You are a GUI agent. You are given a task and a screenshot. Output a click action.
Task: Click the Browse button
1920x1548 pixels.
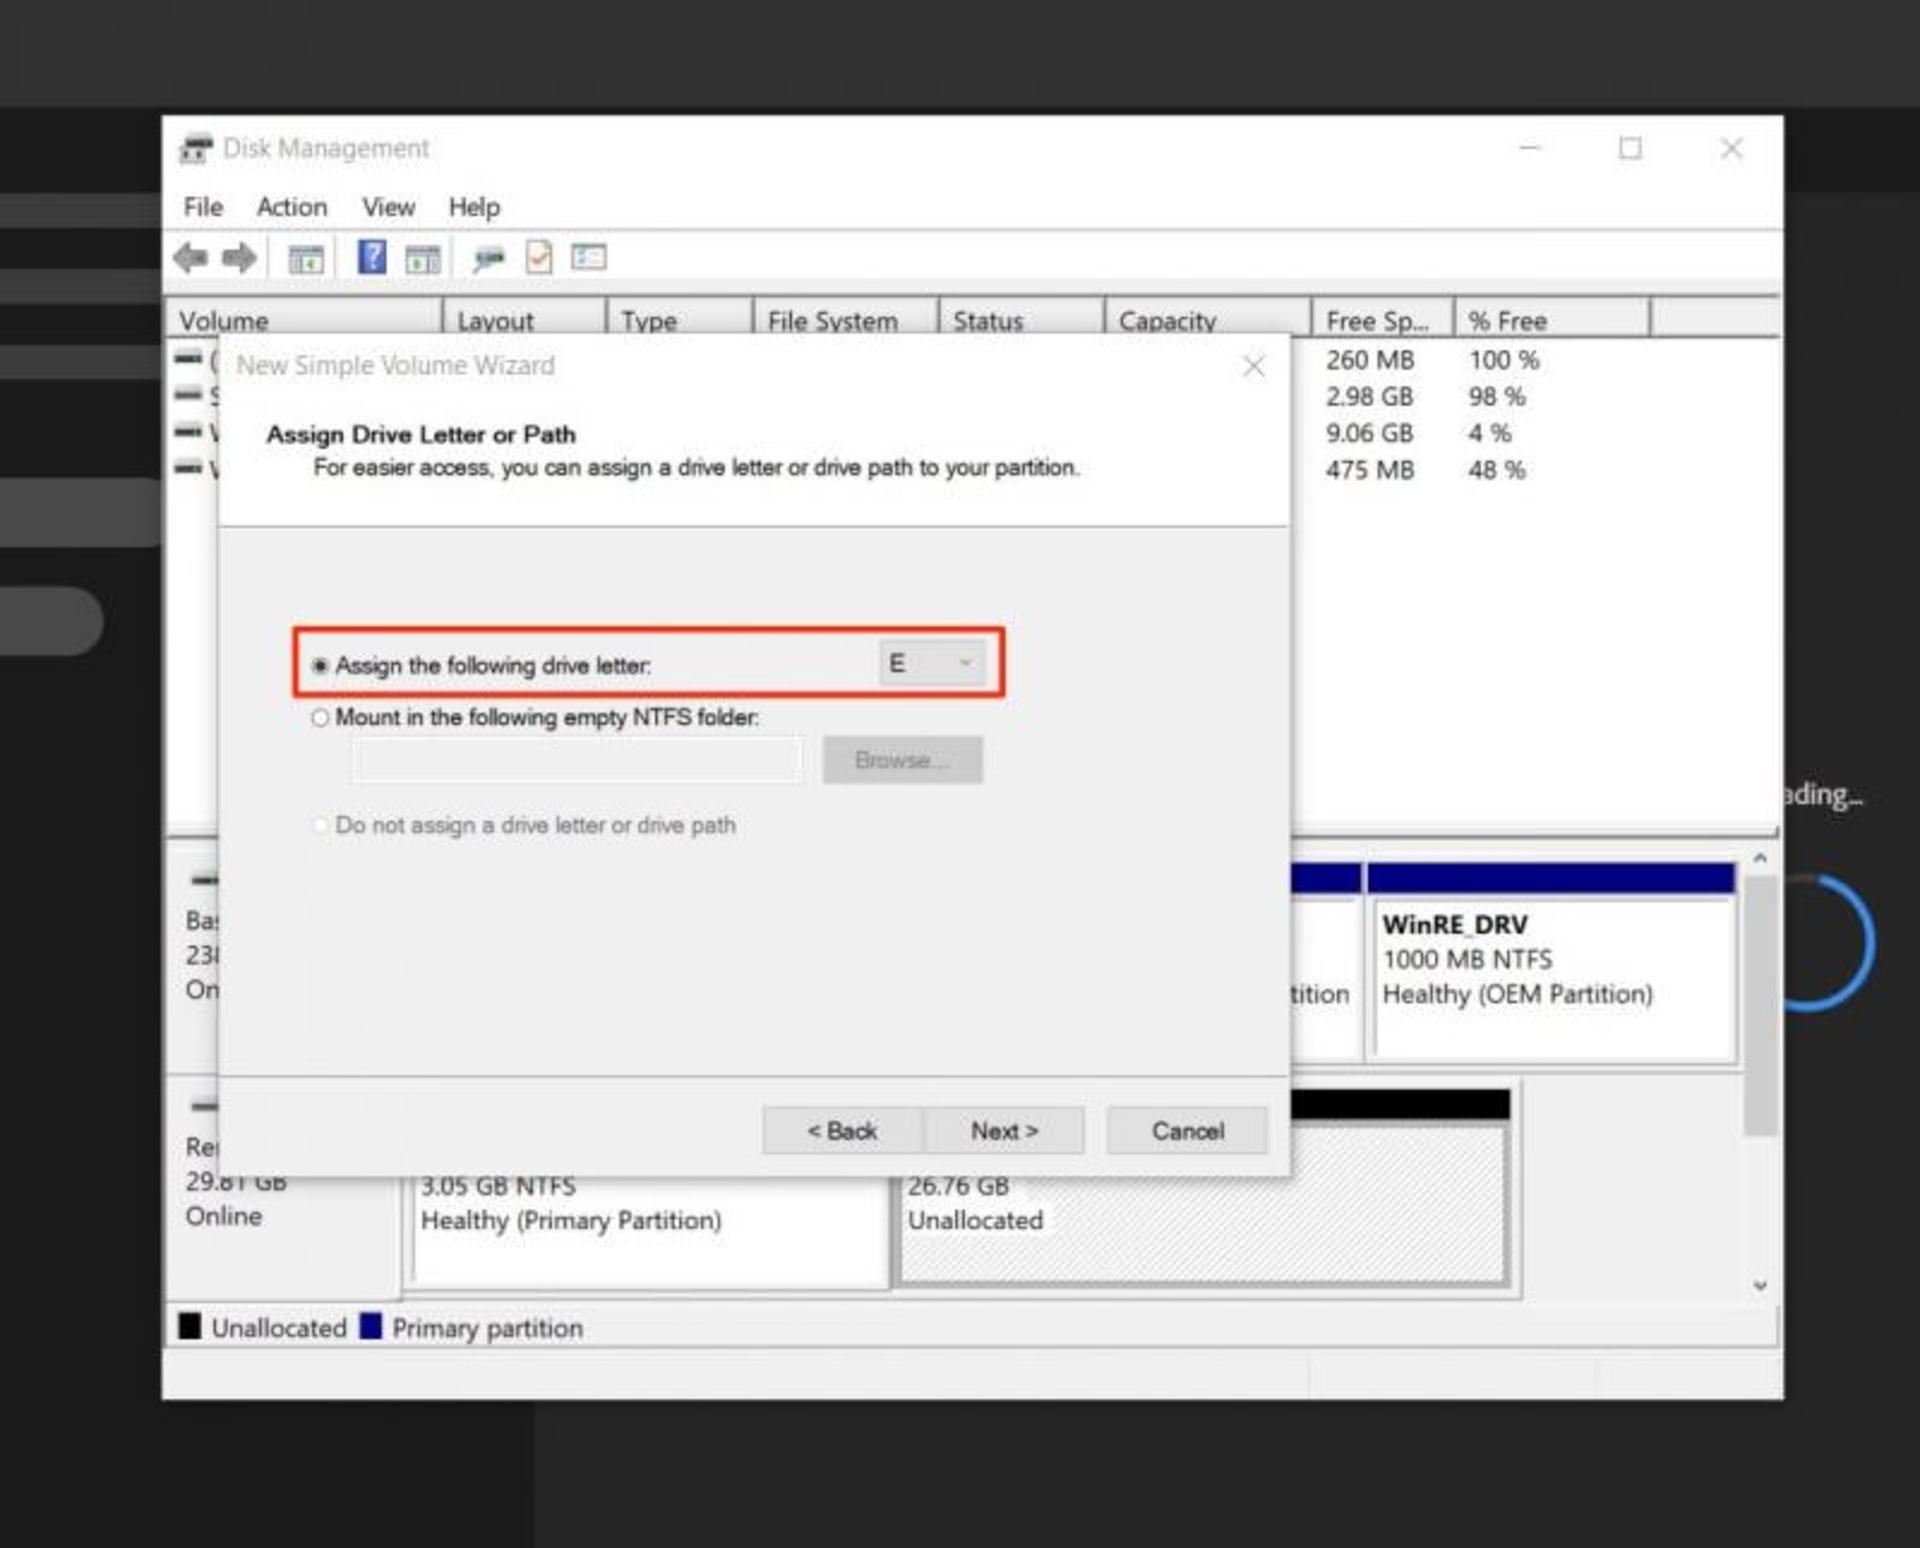tap(902, 760)
